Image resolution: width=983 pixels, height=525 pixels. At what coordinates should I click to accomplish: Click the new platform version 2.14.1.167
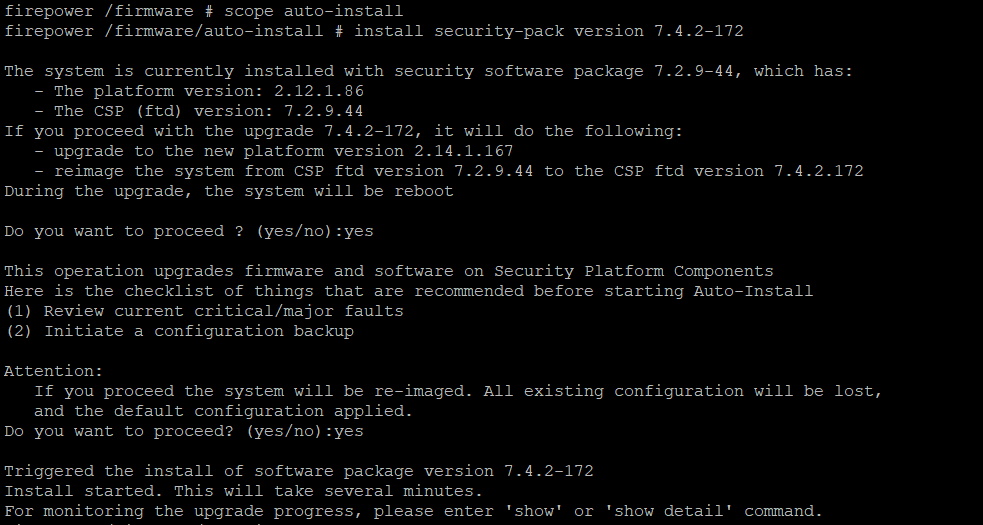pyautogui.click(x=463, y=152)
